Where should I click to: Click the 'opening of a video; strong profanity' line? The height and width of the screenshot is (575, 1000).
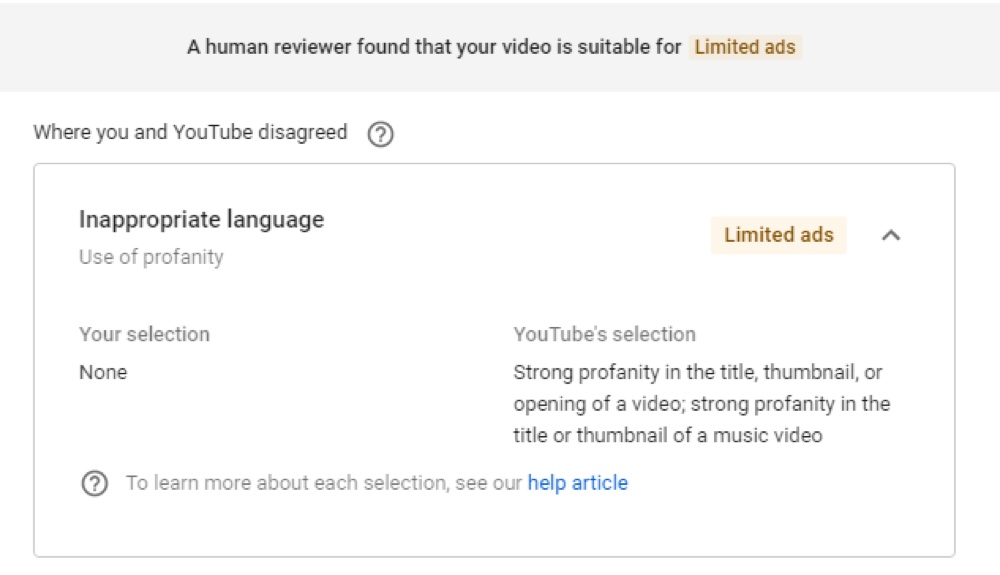click(x=702, y=404)
